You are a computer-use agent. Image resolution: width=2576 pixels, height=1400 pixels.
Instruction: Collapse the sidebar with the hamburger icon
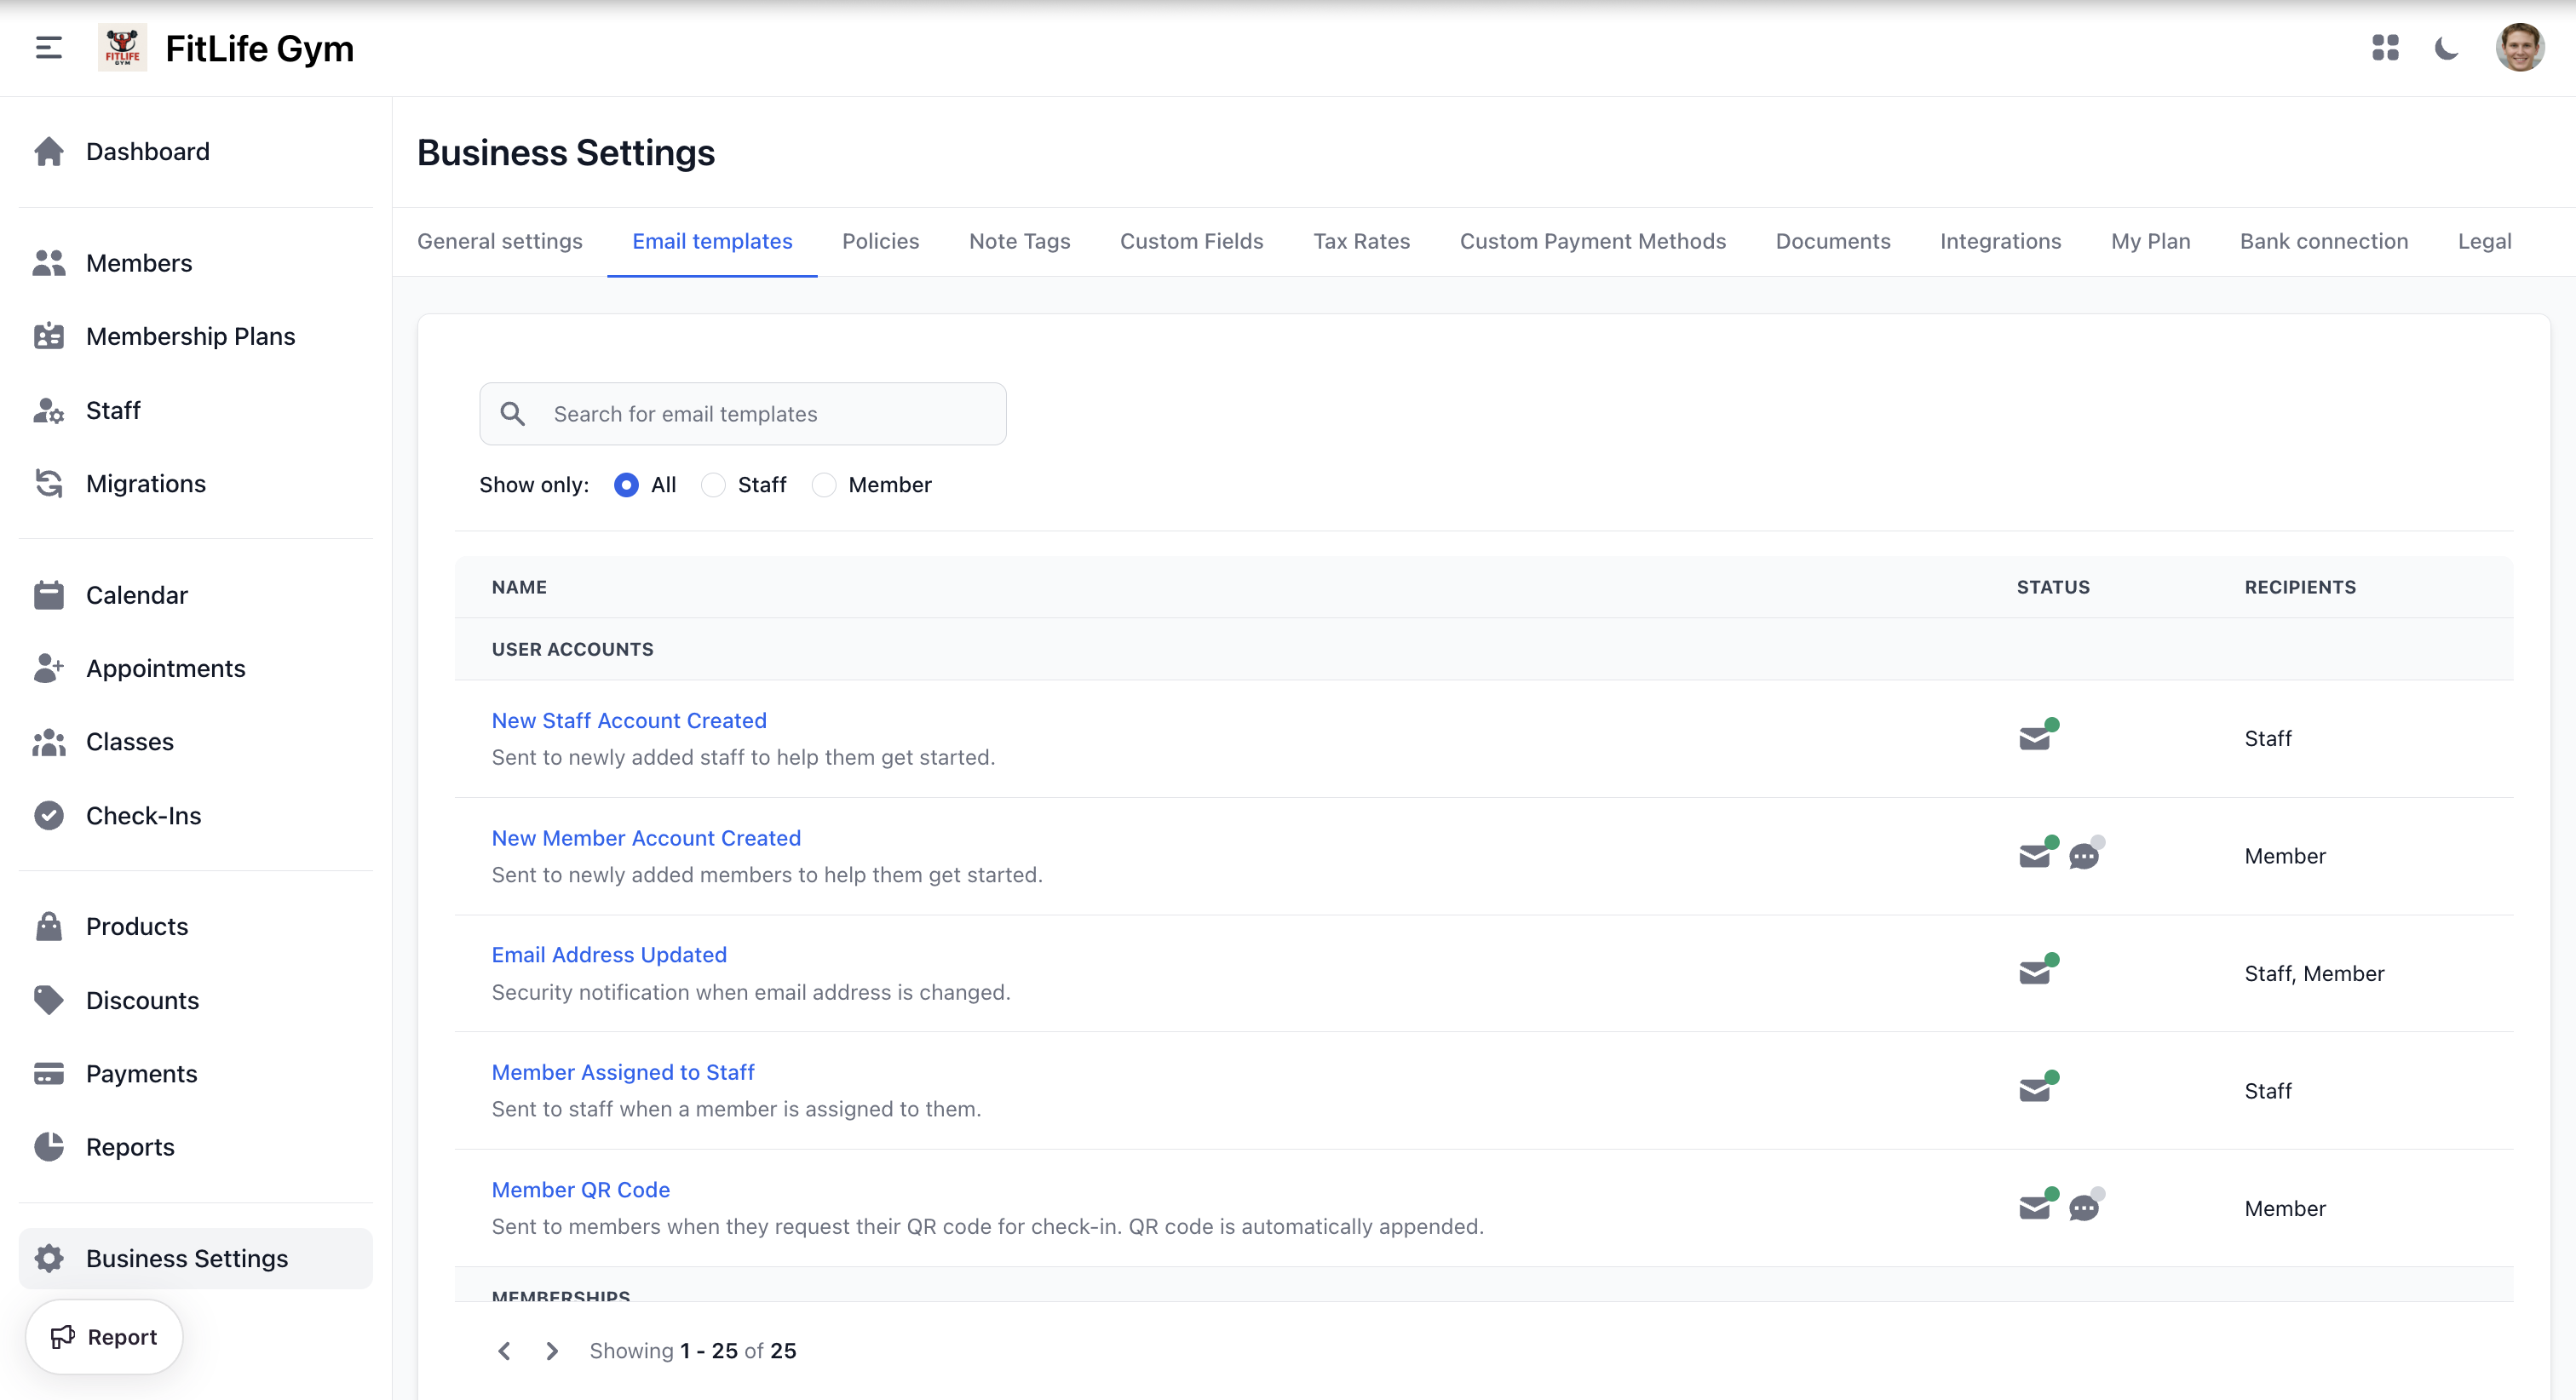point(46,48)
